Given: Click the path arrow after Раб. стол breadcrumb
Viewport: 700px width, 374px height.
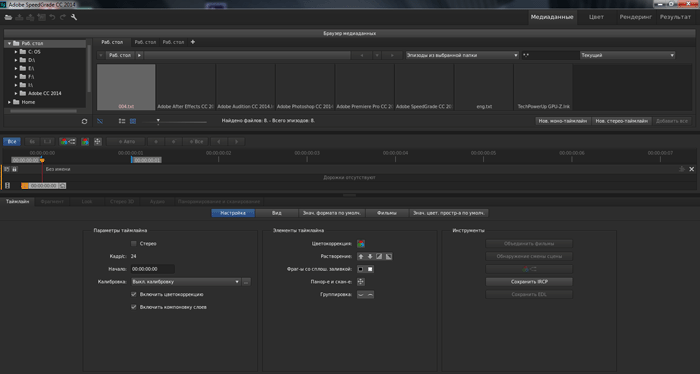Looking at the screenshot, I should [x=139, y=55].
